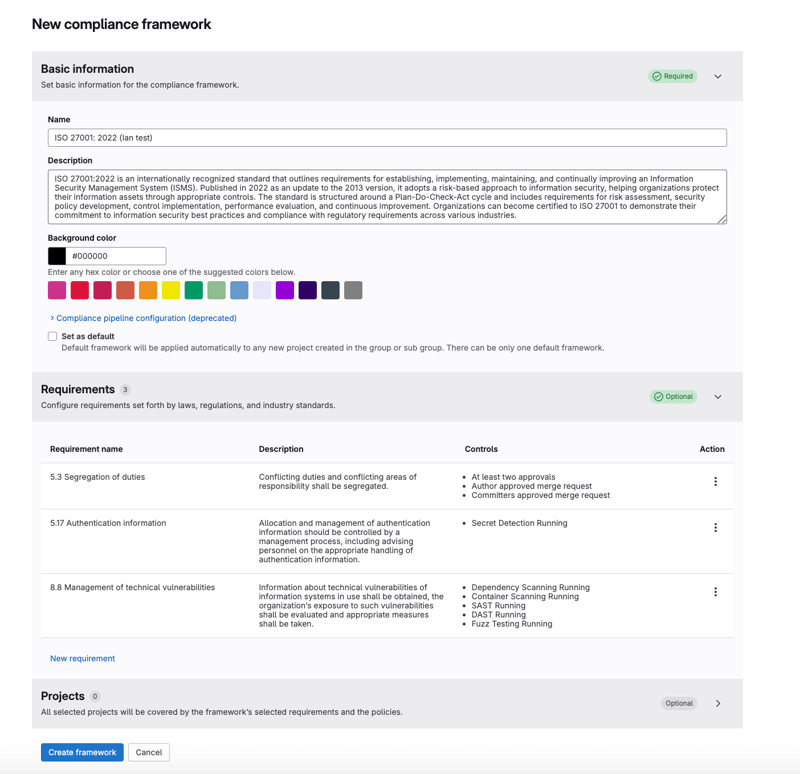The height and width of the screenshot is (774, 800).
Task: Click inside the Description text area
Action: (387, 197)
